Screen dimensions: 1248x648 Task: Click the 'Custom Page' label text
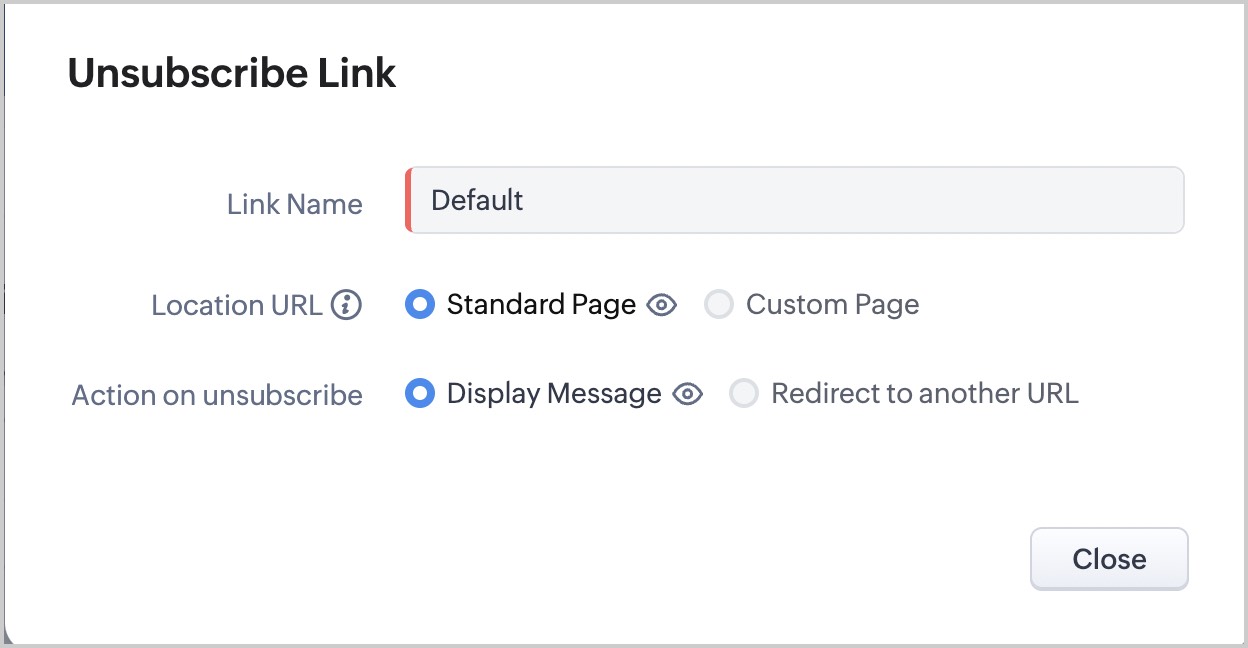(x=832, y=304)
